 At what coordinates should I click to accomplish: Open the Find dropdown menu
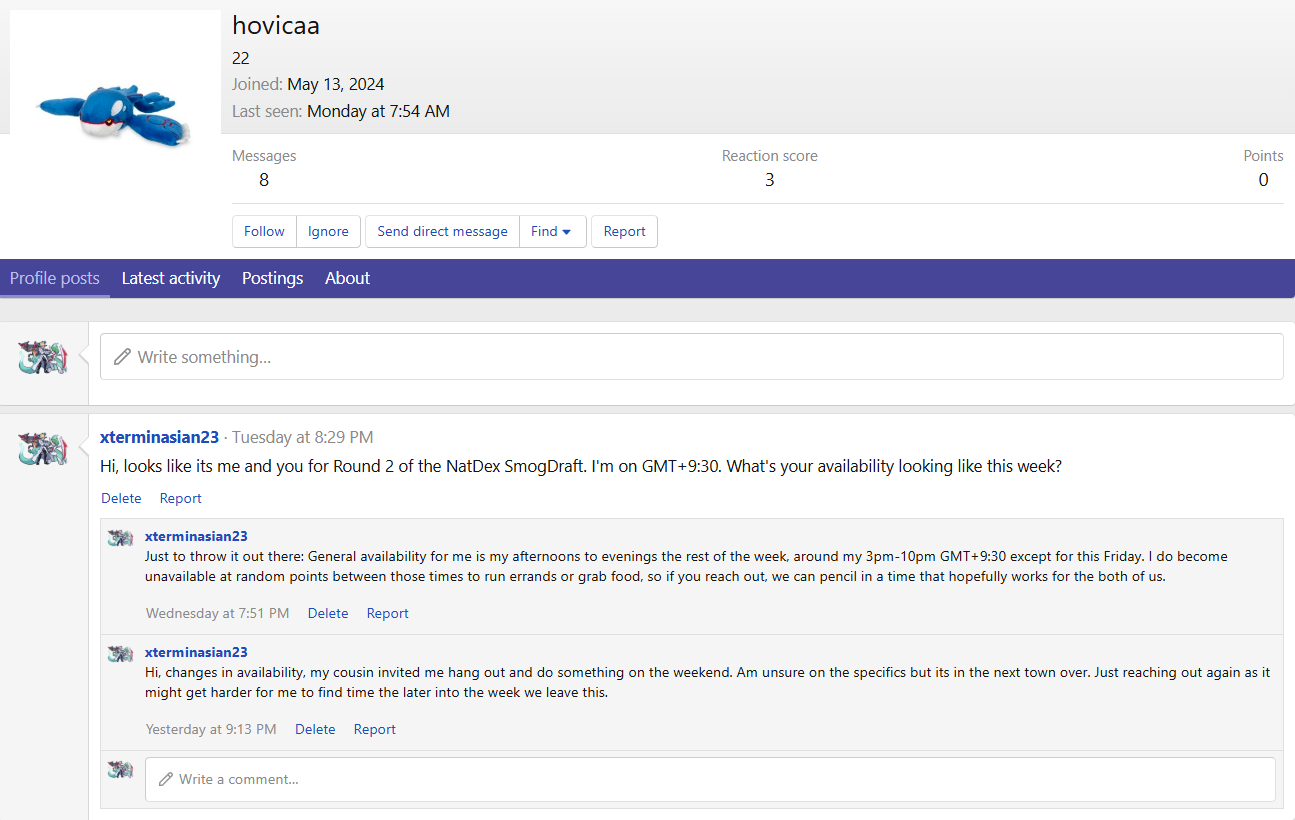pyautogui.click(x=552, y=231)
